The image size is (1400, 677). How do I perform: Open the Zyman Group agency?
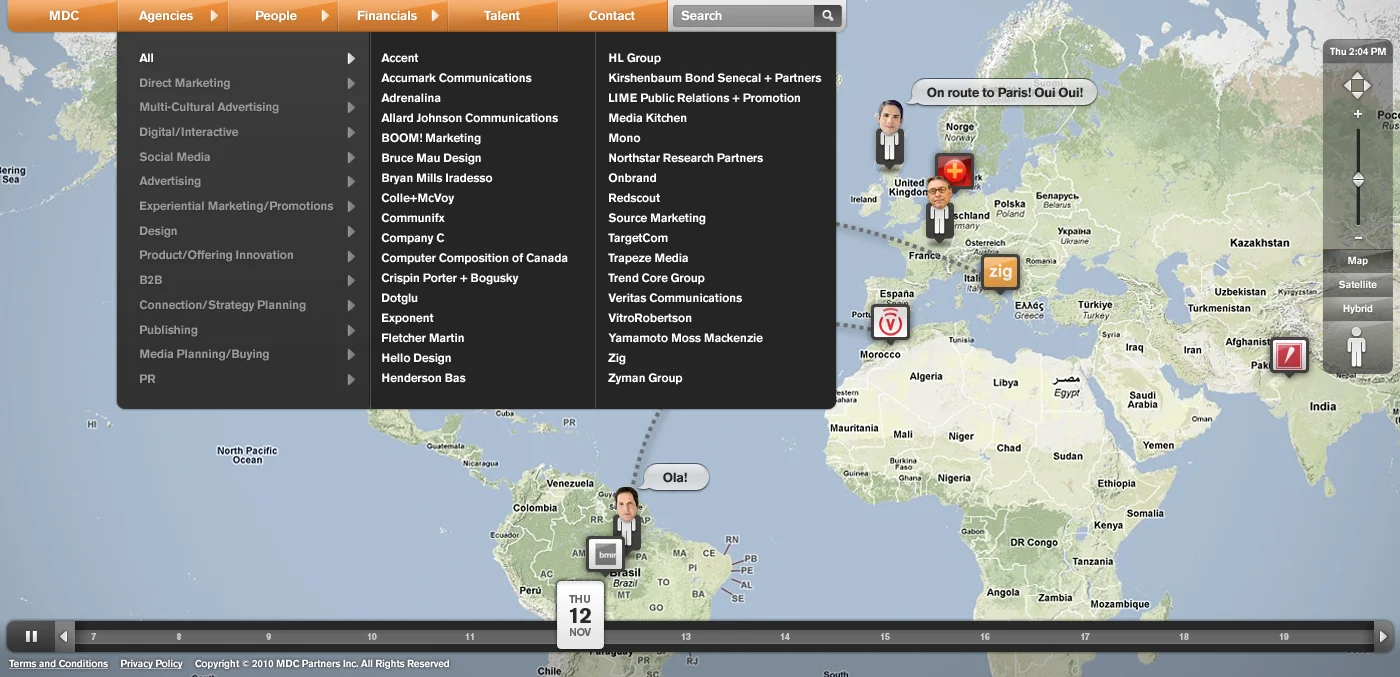click(645, 378)
